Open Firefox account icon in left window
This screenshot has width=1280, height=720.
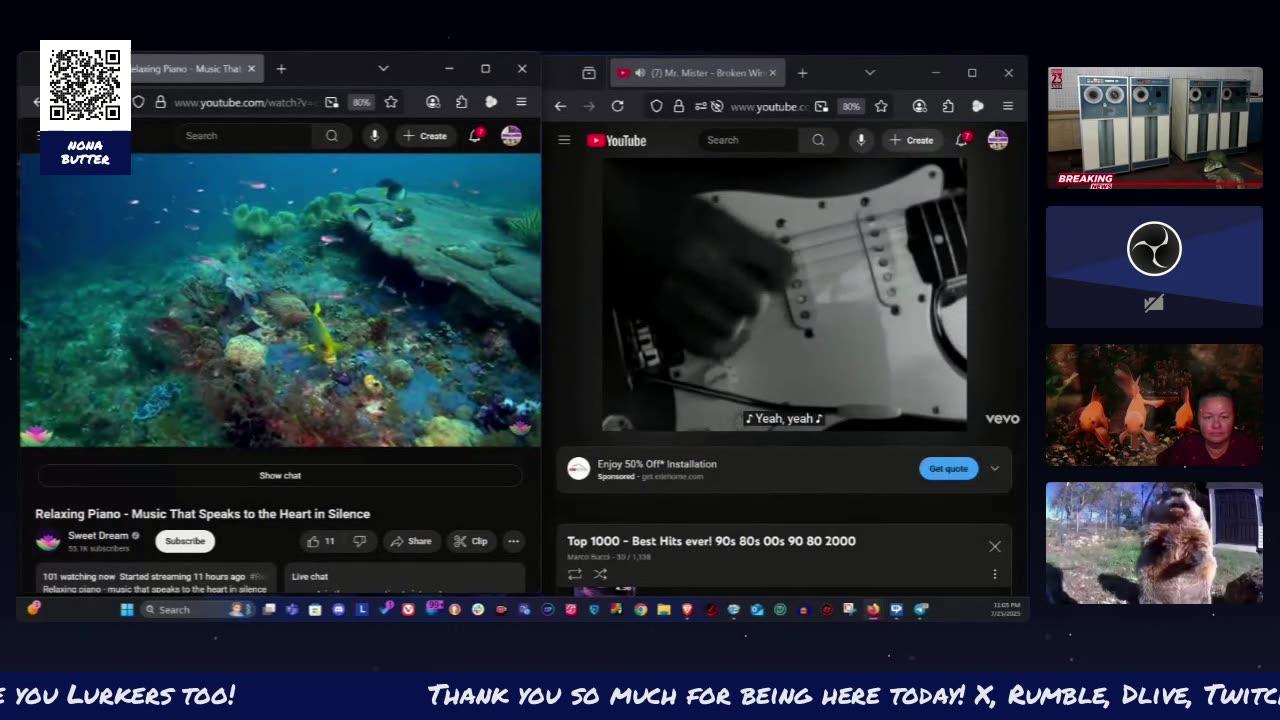pyautogui.click(x=432, y=102)
